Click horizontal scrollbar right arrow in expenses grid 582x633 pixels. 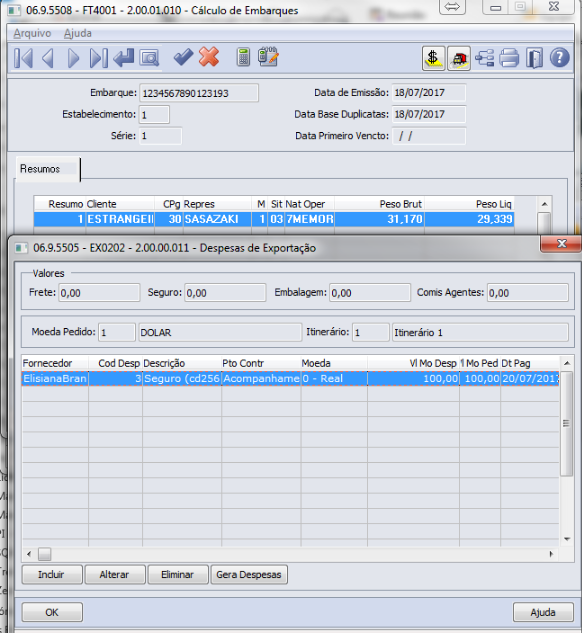[551, 554]
